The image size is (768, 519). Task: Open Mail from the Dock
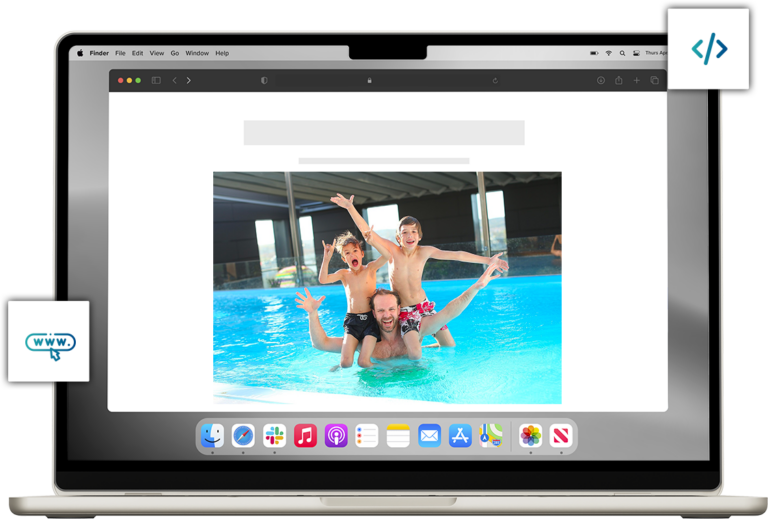click(429, 435)
